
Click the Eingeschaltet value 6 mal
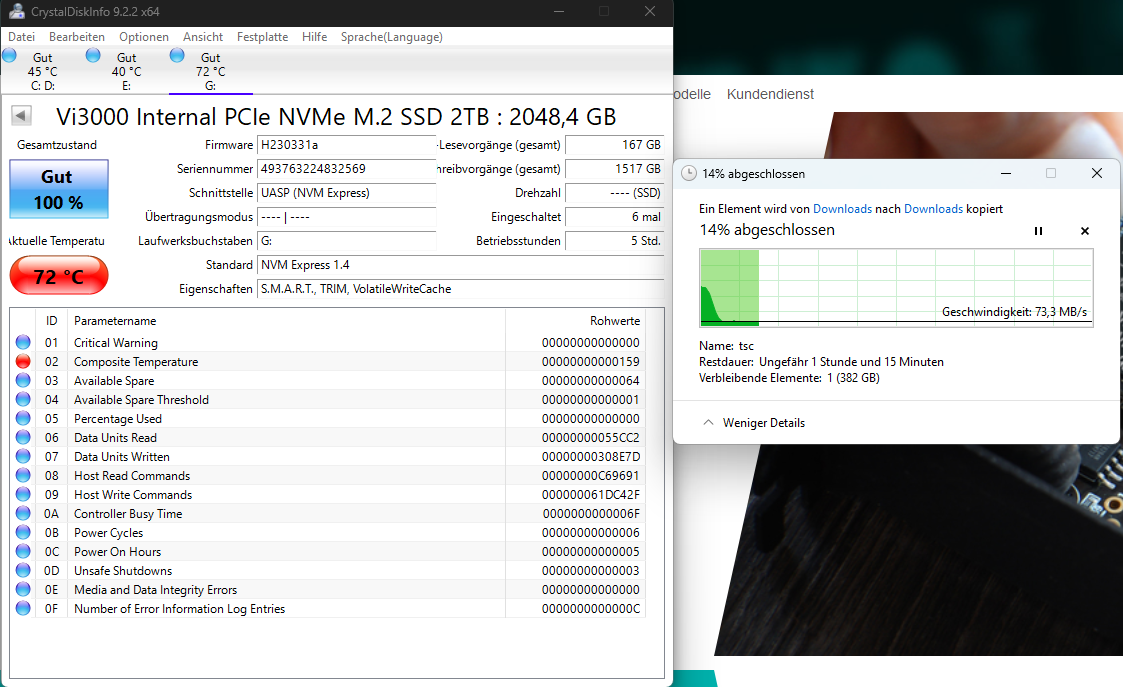tap(614, 217)
